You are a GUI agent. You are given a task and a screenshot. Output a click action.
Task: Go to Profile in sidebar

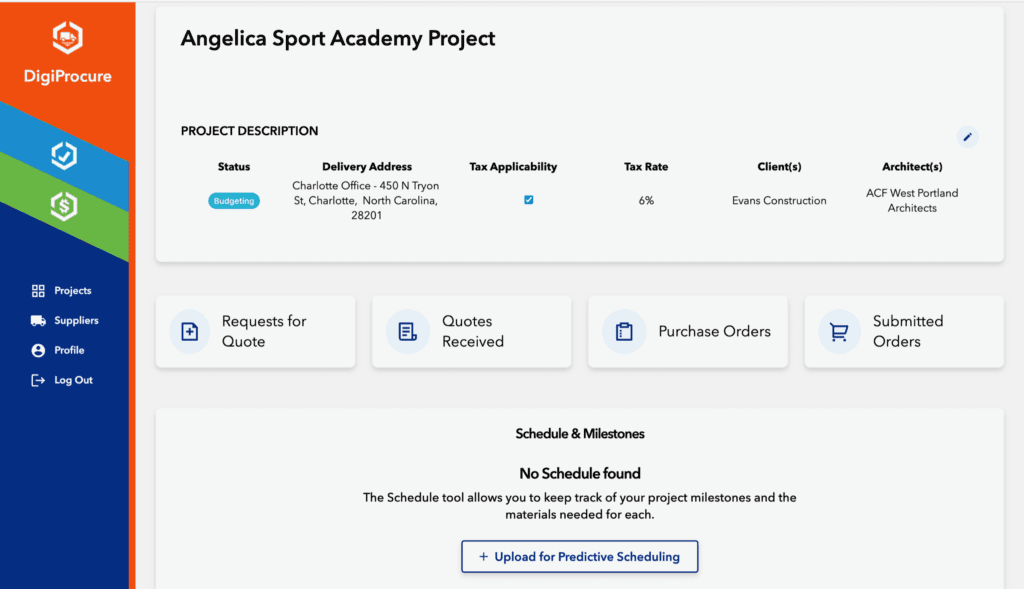[x=69, y=351]
